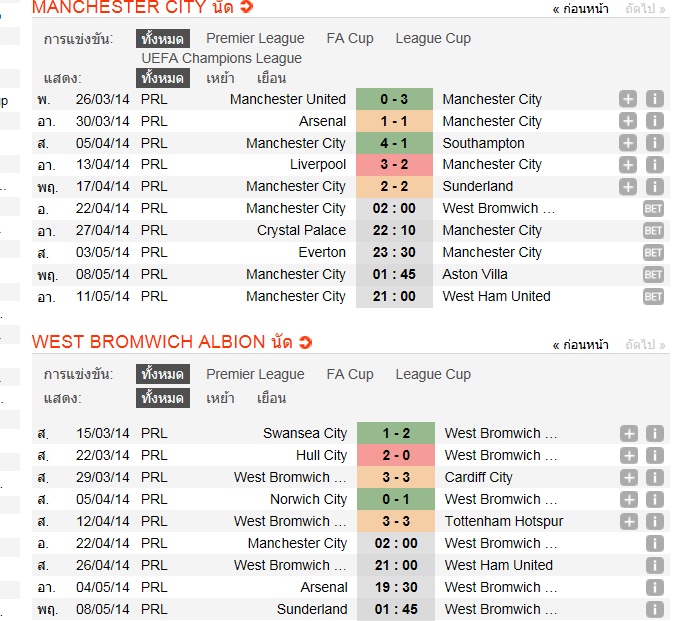The image size is (684, 621).
Task: Open info icon for Manchester City vs Southampton
Action: pyautogui.click(x=654, y=143)
